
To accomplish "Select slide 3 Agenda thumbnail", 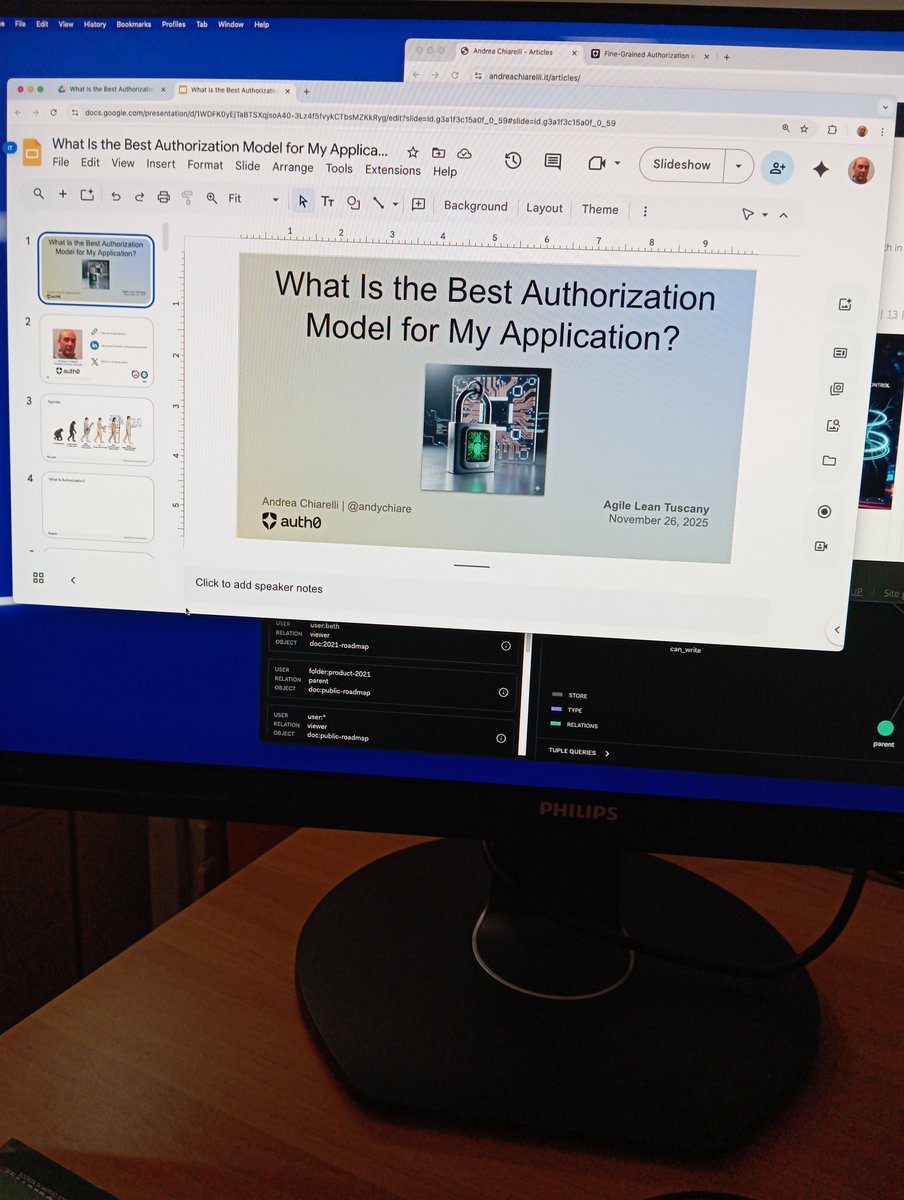I will pyautogui.click(x=98, y=431).
